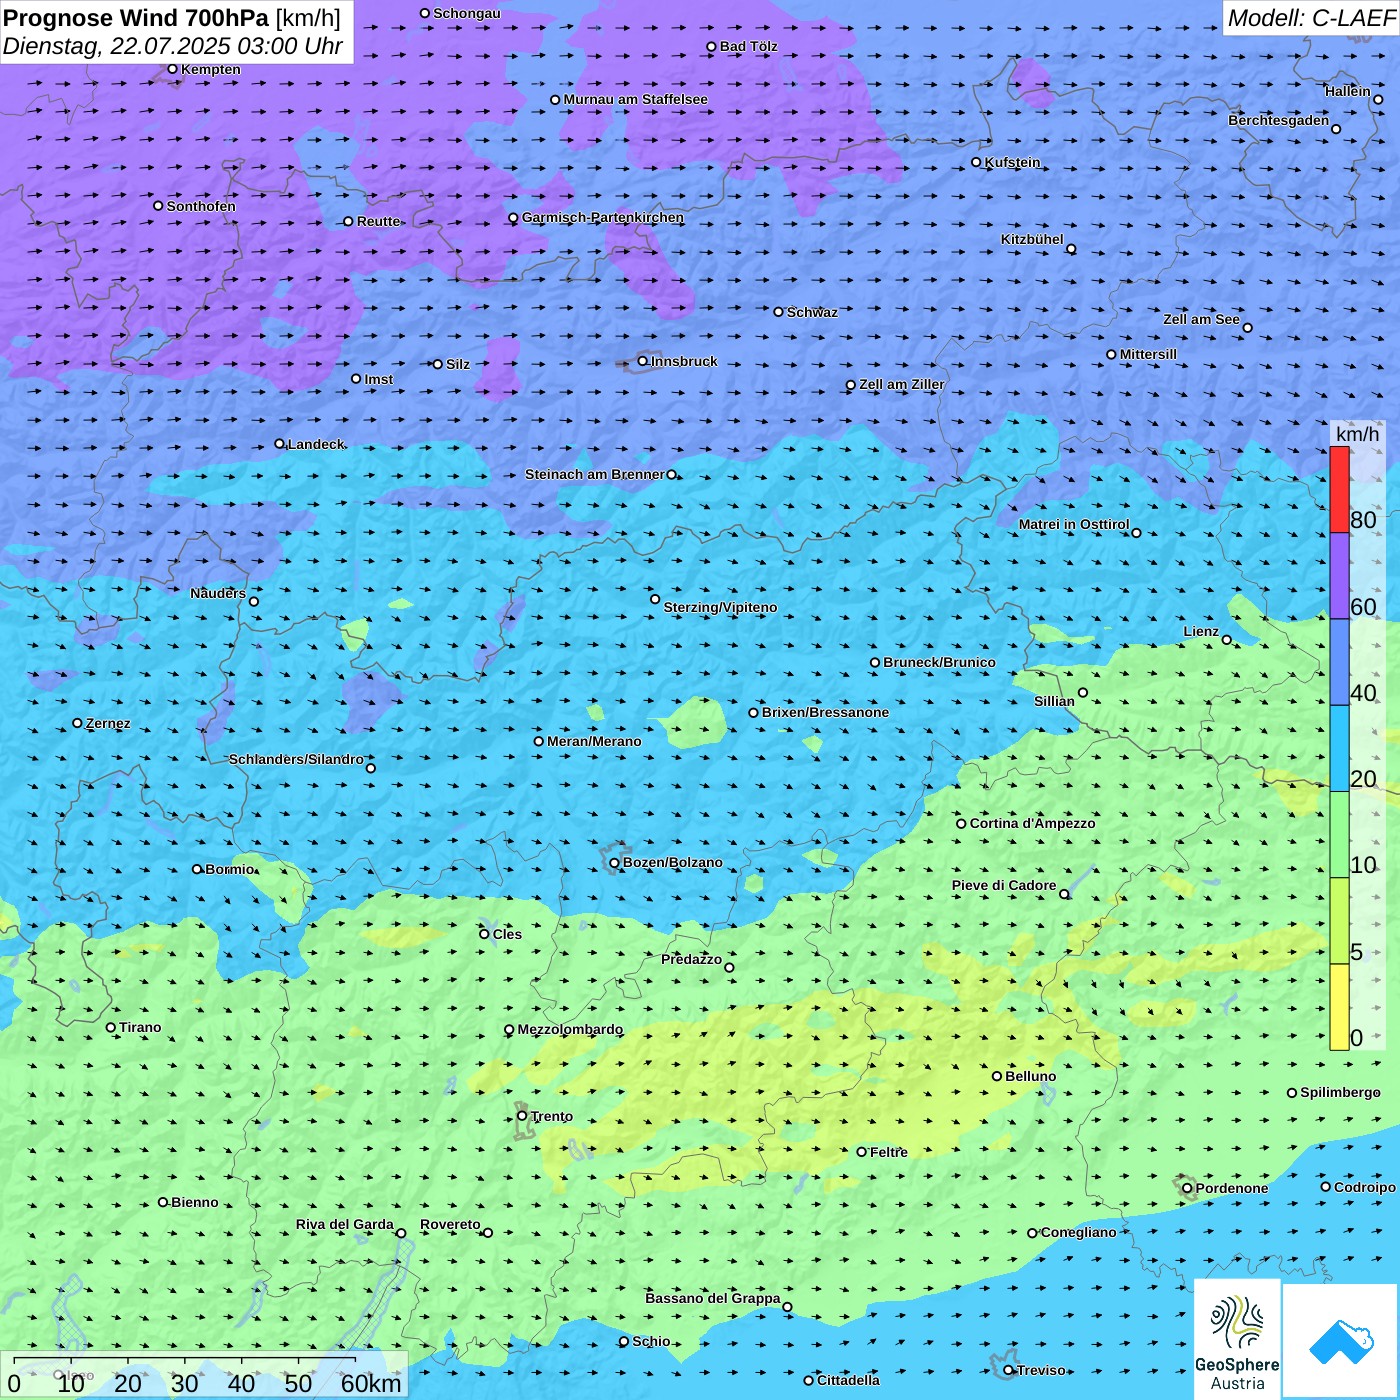This screenshot has width=1400, height=1400.
Task: Click the dark blue 40–60 legend segment
Action: [1339, 662]
